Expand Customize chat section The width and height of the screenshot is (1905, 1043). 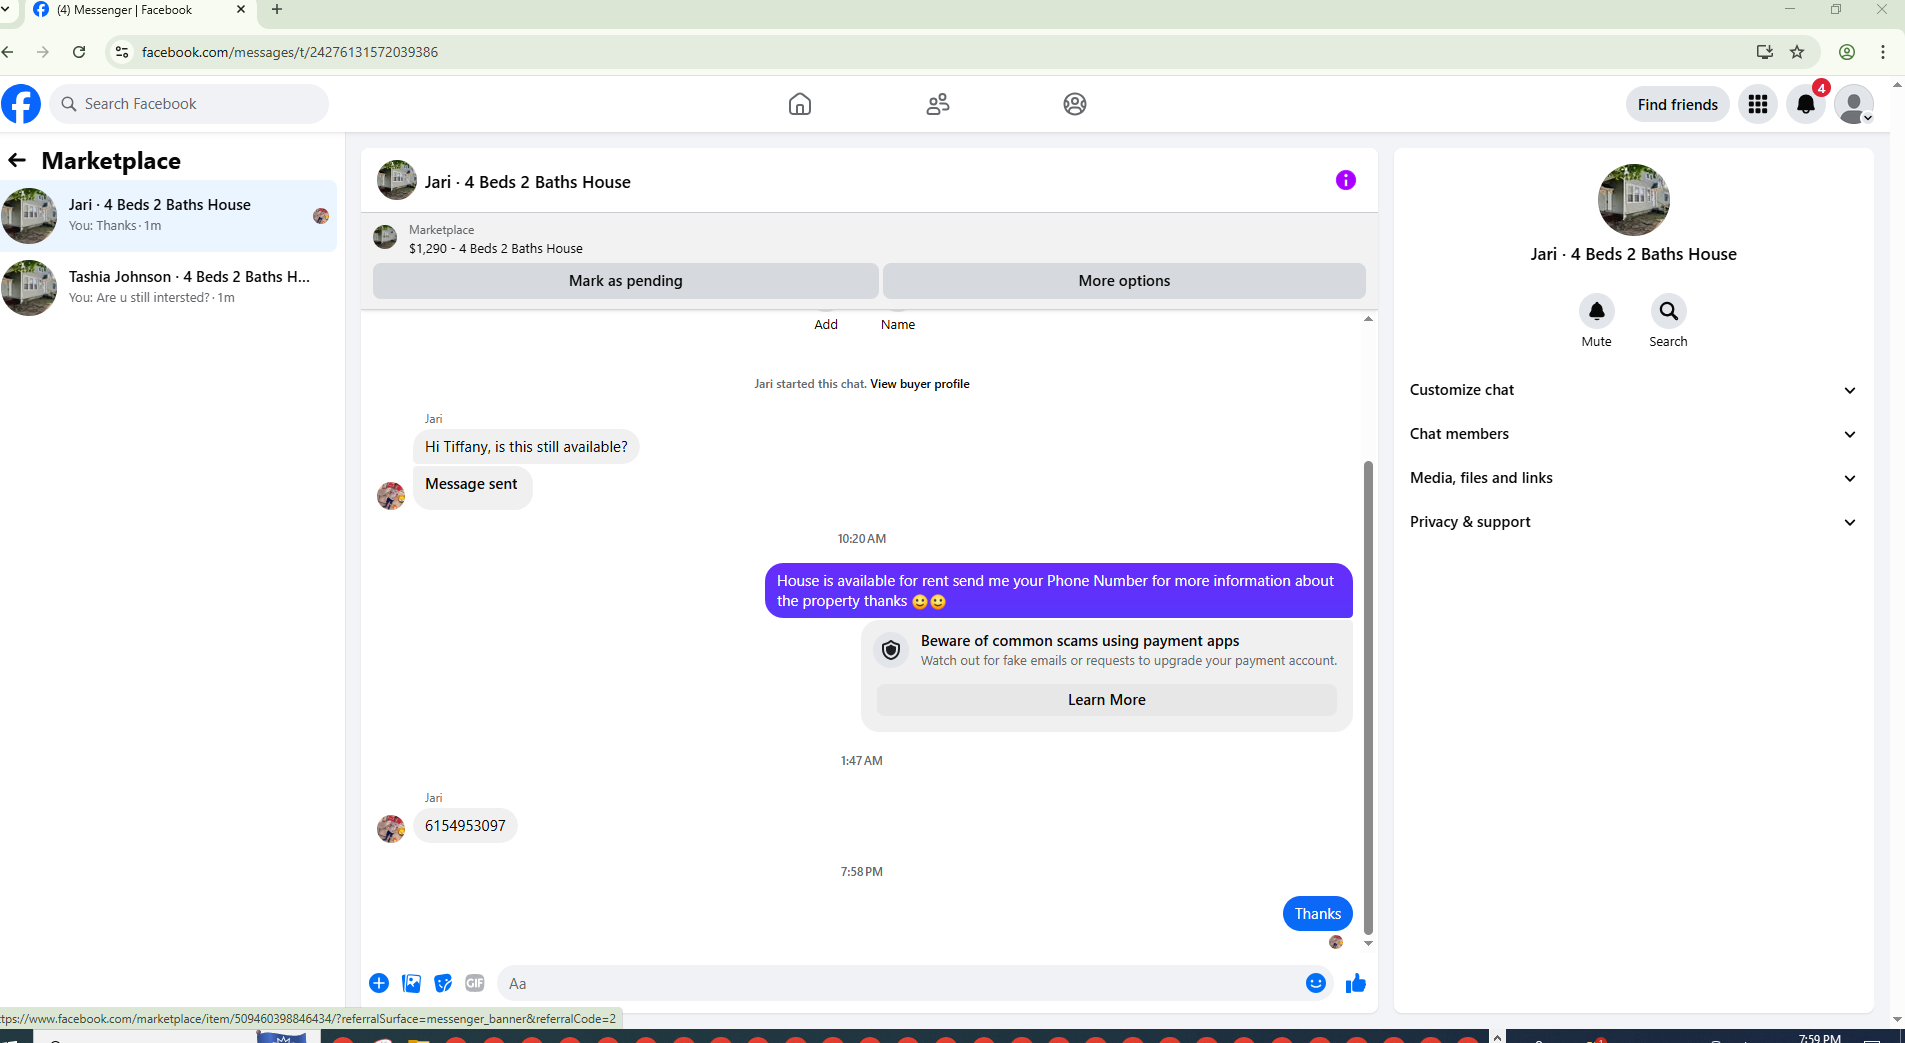(1633, 390)
